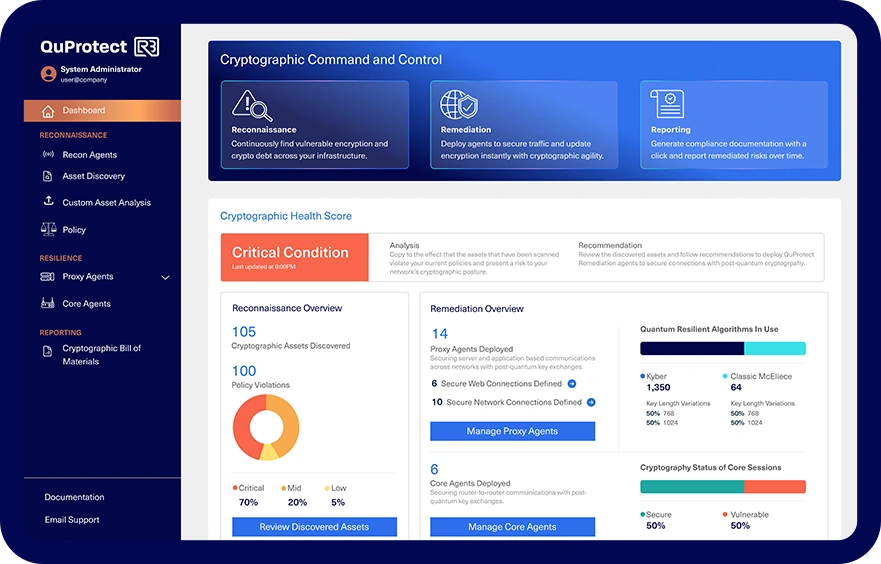
Task: Click the Dashboard home icon
Action: coord(48,111)
